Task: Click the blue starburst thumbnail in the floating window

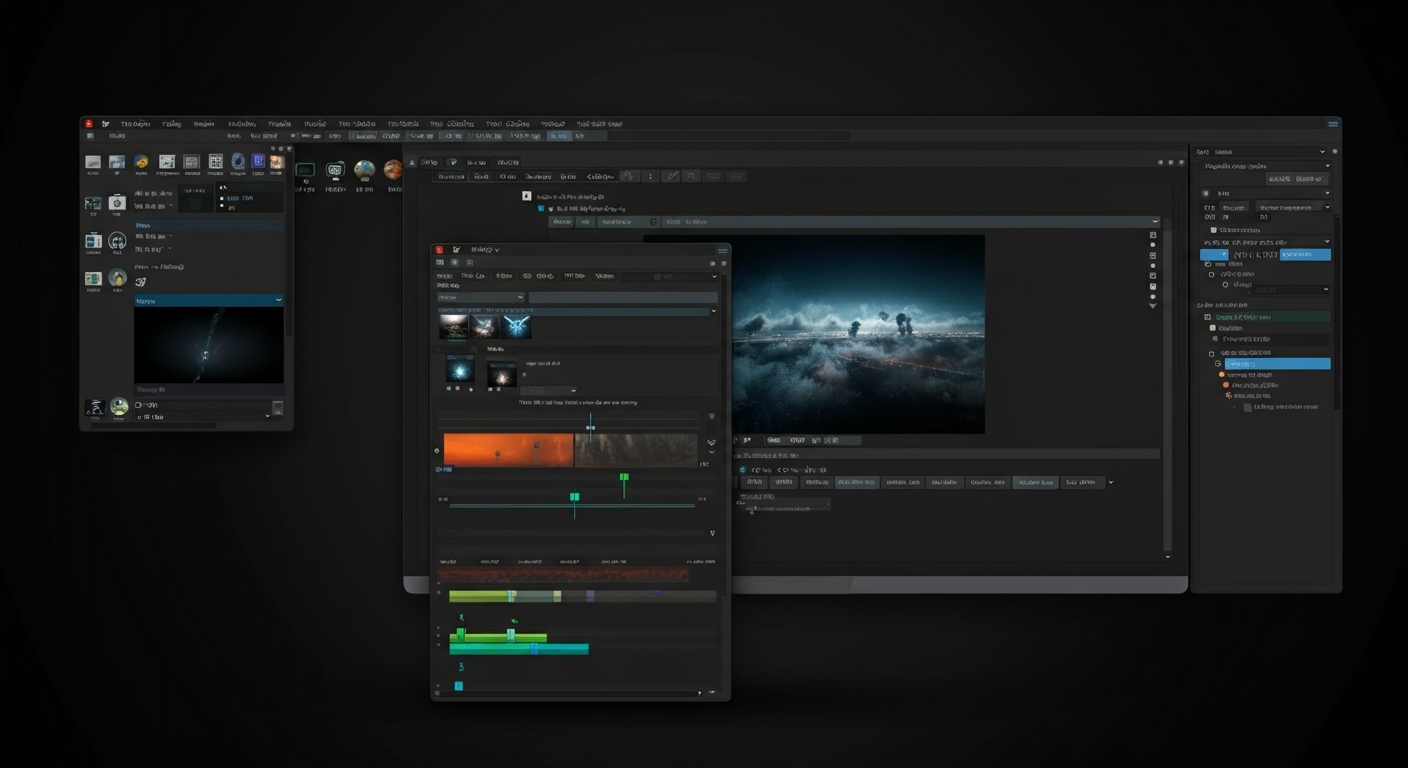Action: click(x=516, y=326)
